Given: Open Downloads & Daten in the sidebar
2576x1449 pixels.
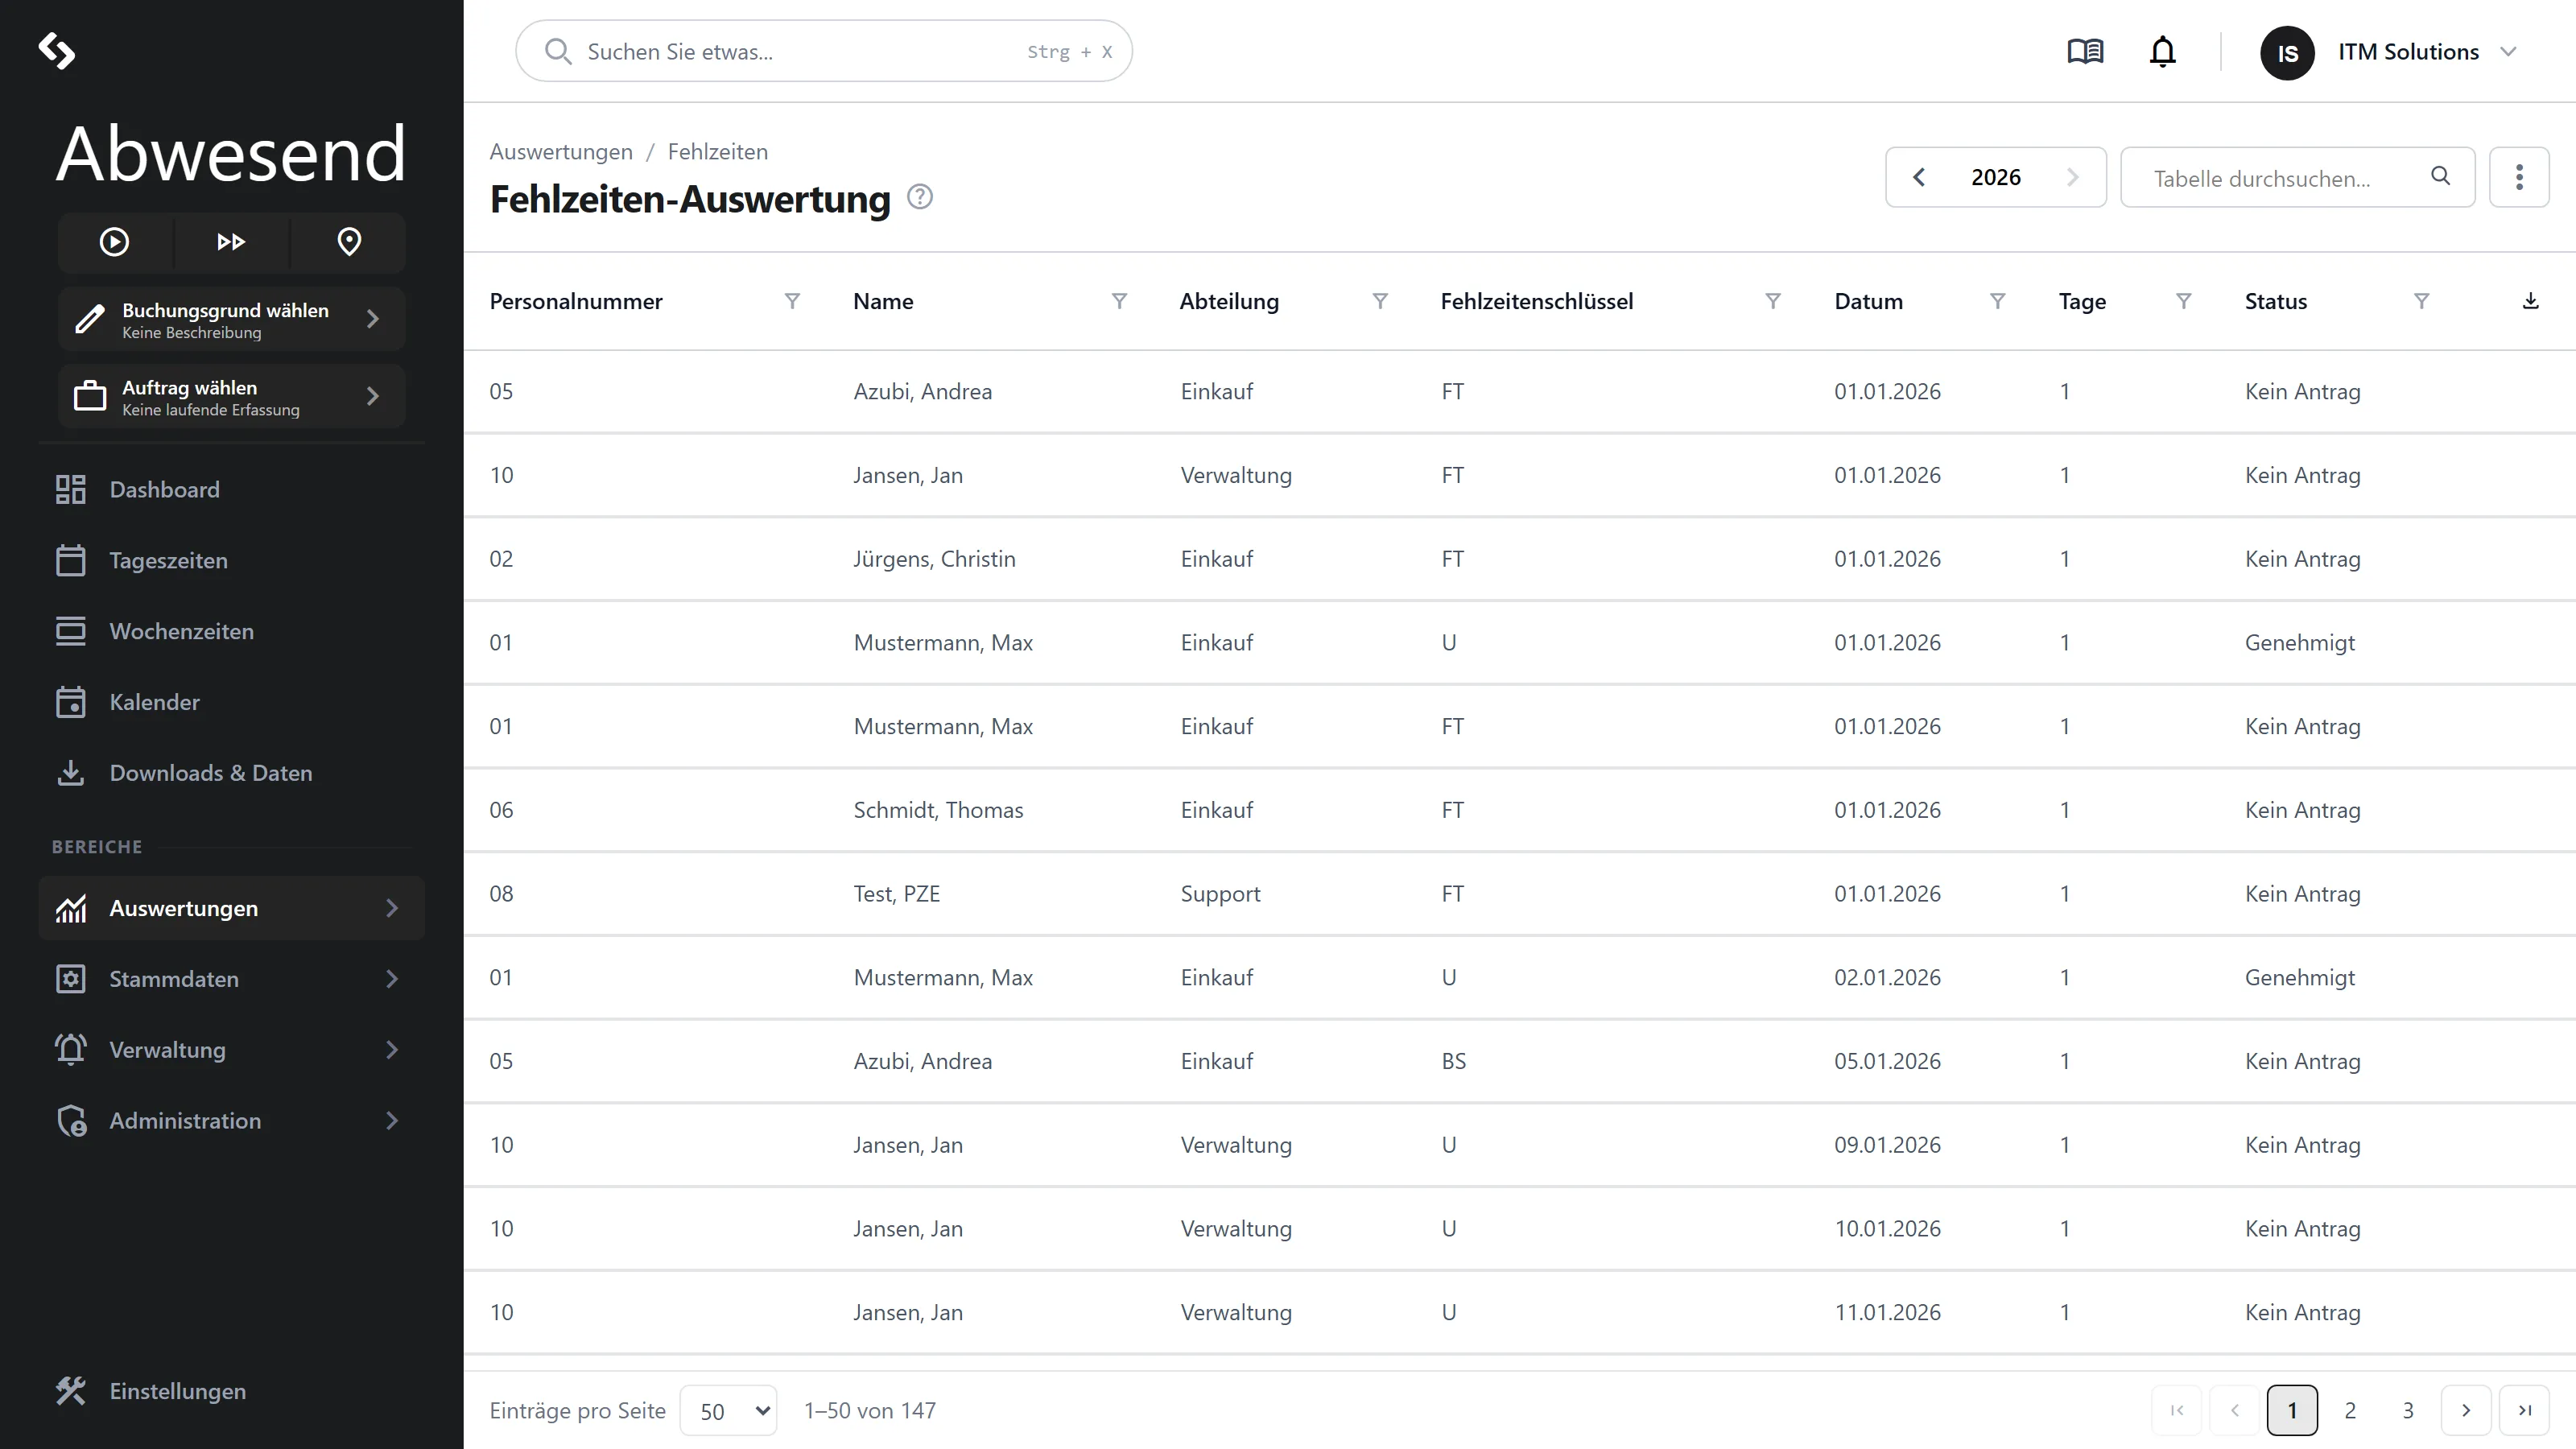Looking at the screenshot, I should [x=231, y=773].
